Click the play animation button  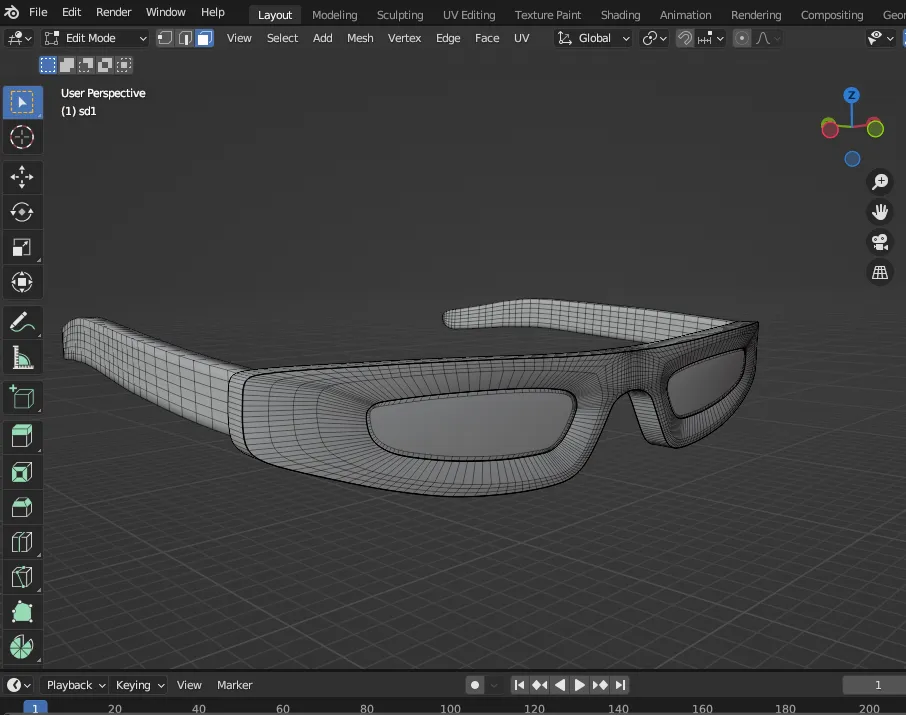(580, 685)
